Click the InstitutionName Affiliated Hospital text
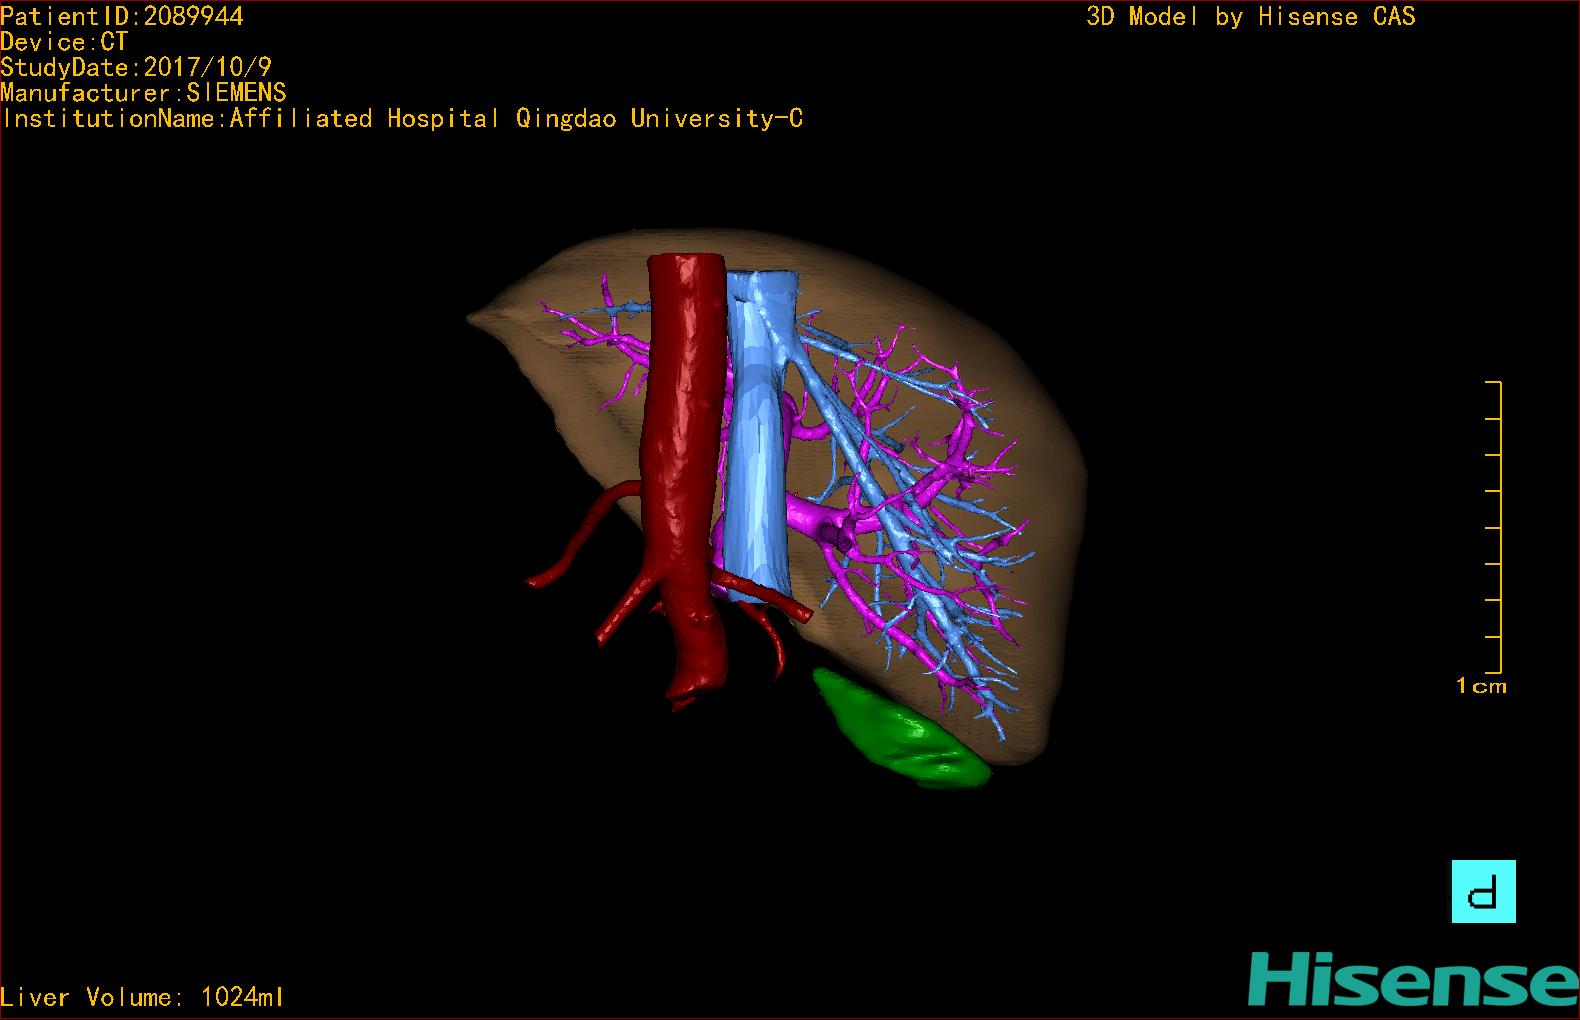 click(402, 118)
